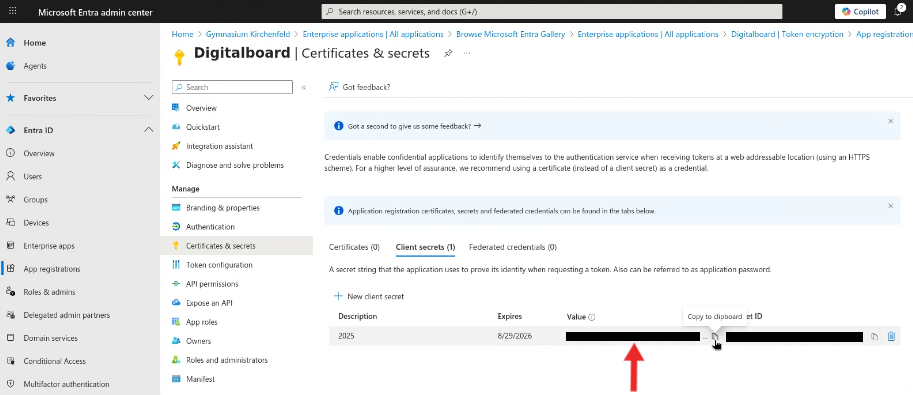Collapse the Entra ID section chevron
Screen dimensions: 913x395
(148, 130)
